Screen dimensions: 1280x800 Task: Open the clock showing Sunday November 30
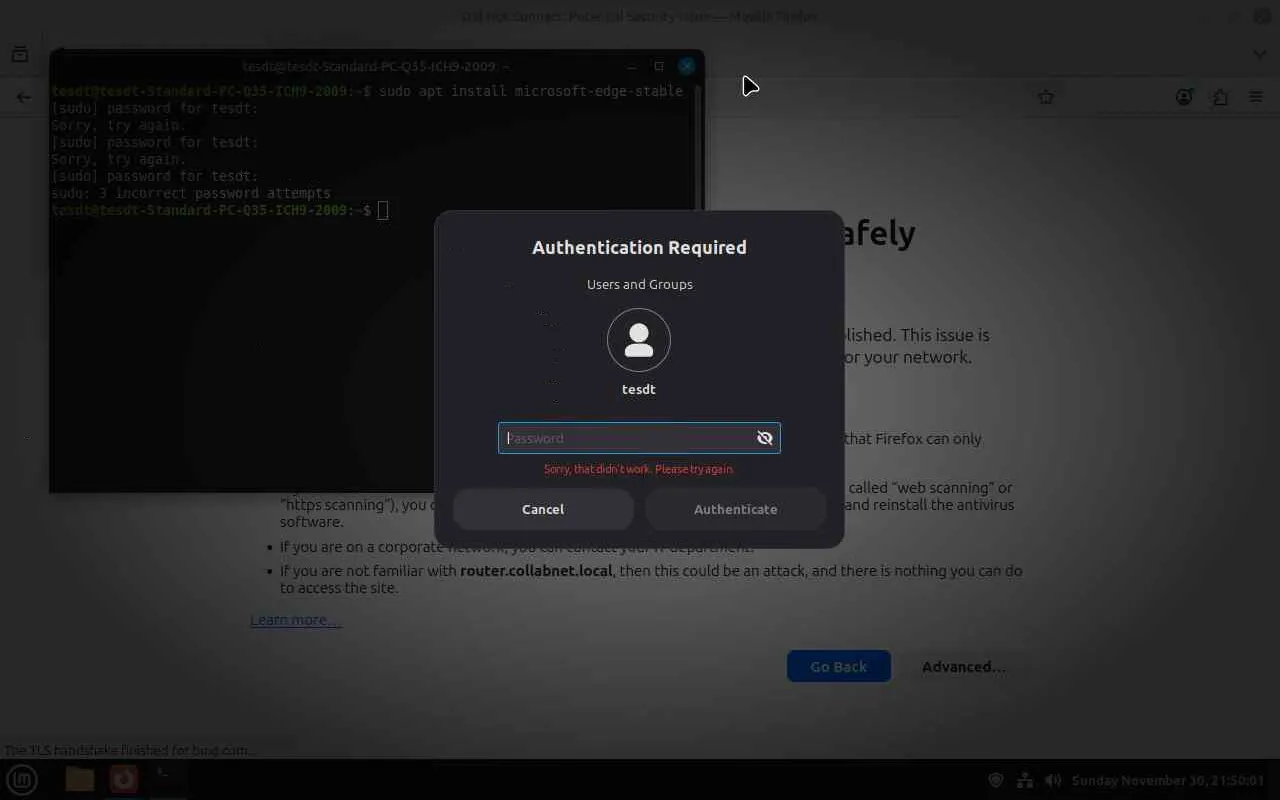pyautogui.click(x=1168, y=780)
